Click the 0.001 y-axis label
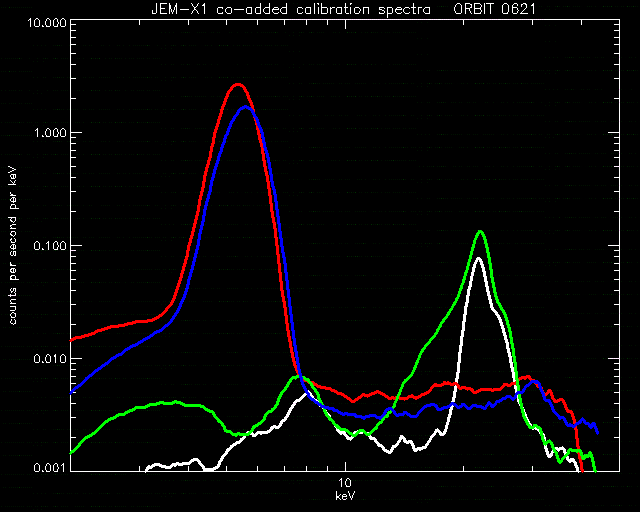Image resolution: width=640 pixels, height=512 pixels. click(x=49, y=468)
